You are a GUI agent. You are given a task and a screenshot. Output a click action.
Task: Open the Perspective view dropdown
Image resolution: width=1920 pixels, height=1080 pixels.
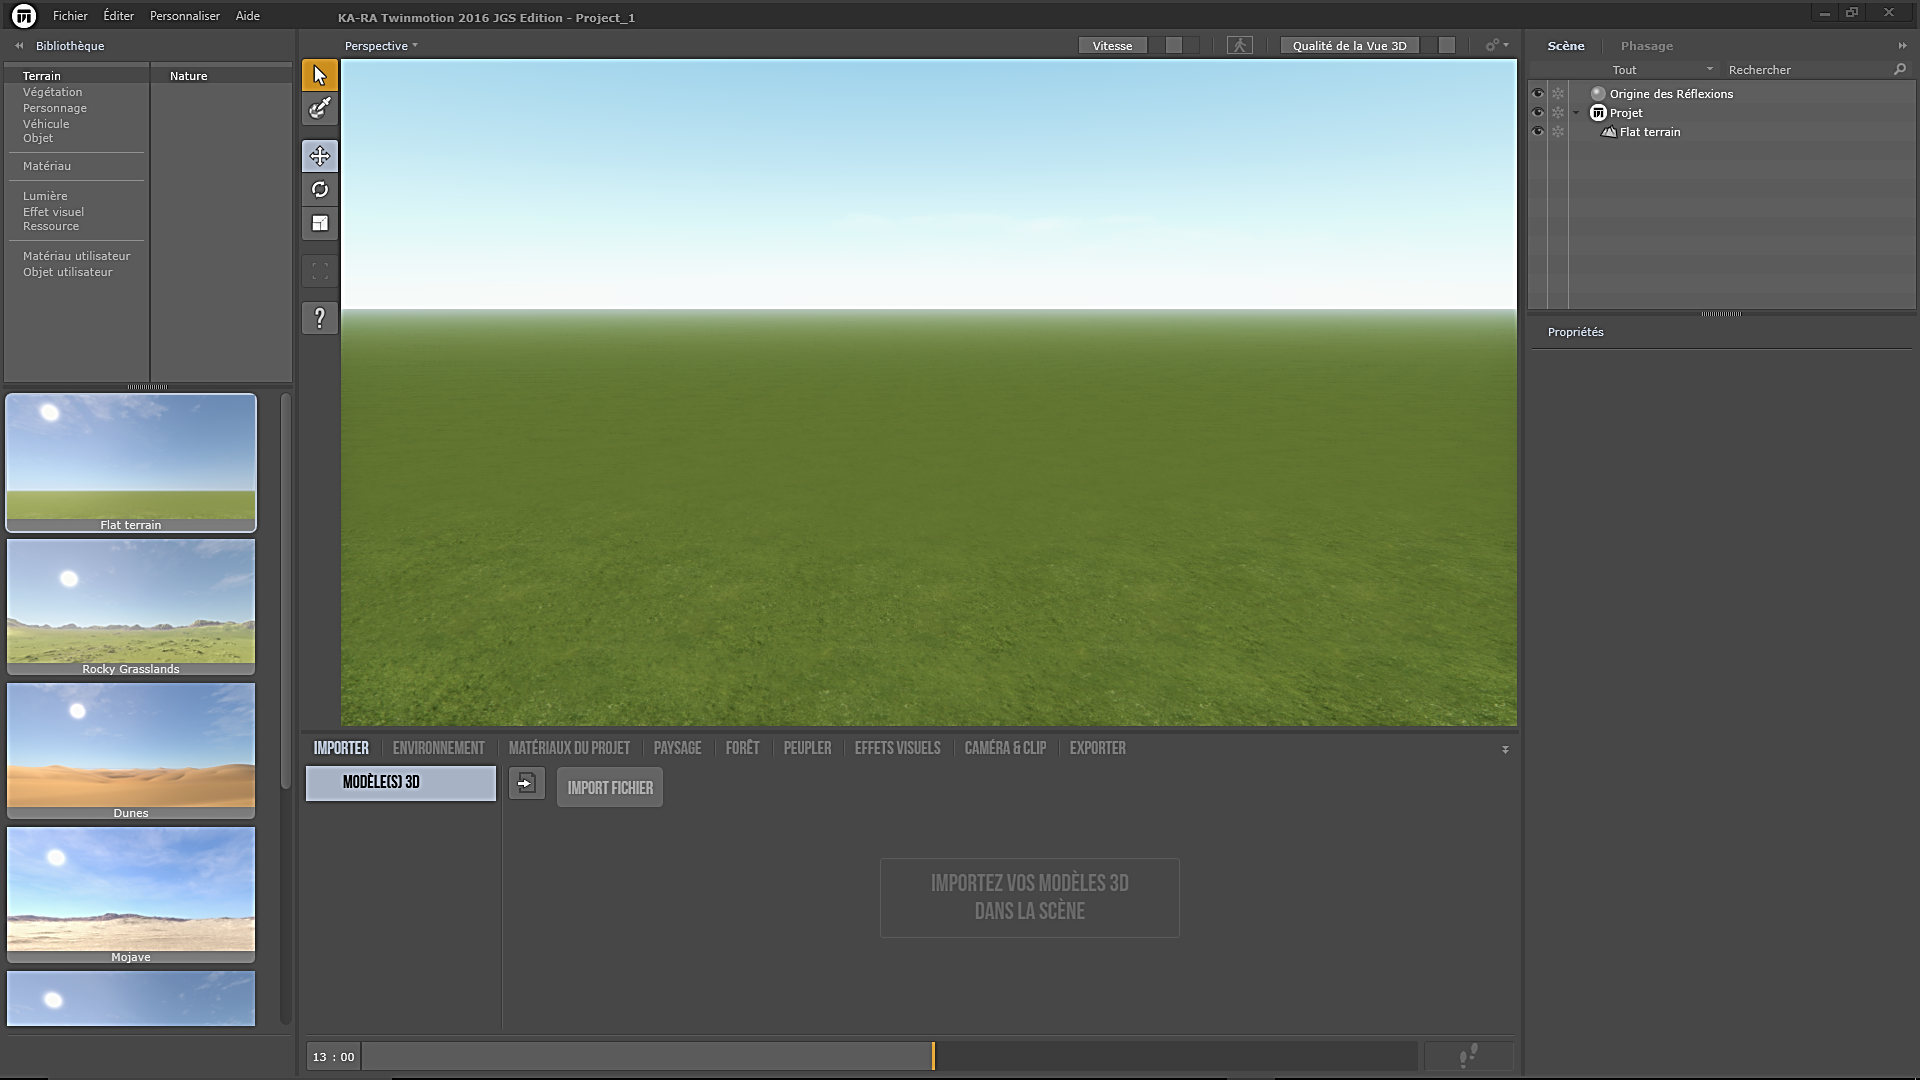(381, 46)
